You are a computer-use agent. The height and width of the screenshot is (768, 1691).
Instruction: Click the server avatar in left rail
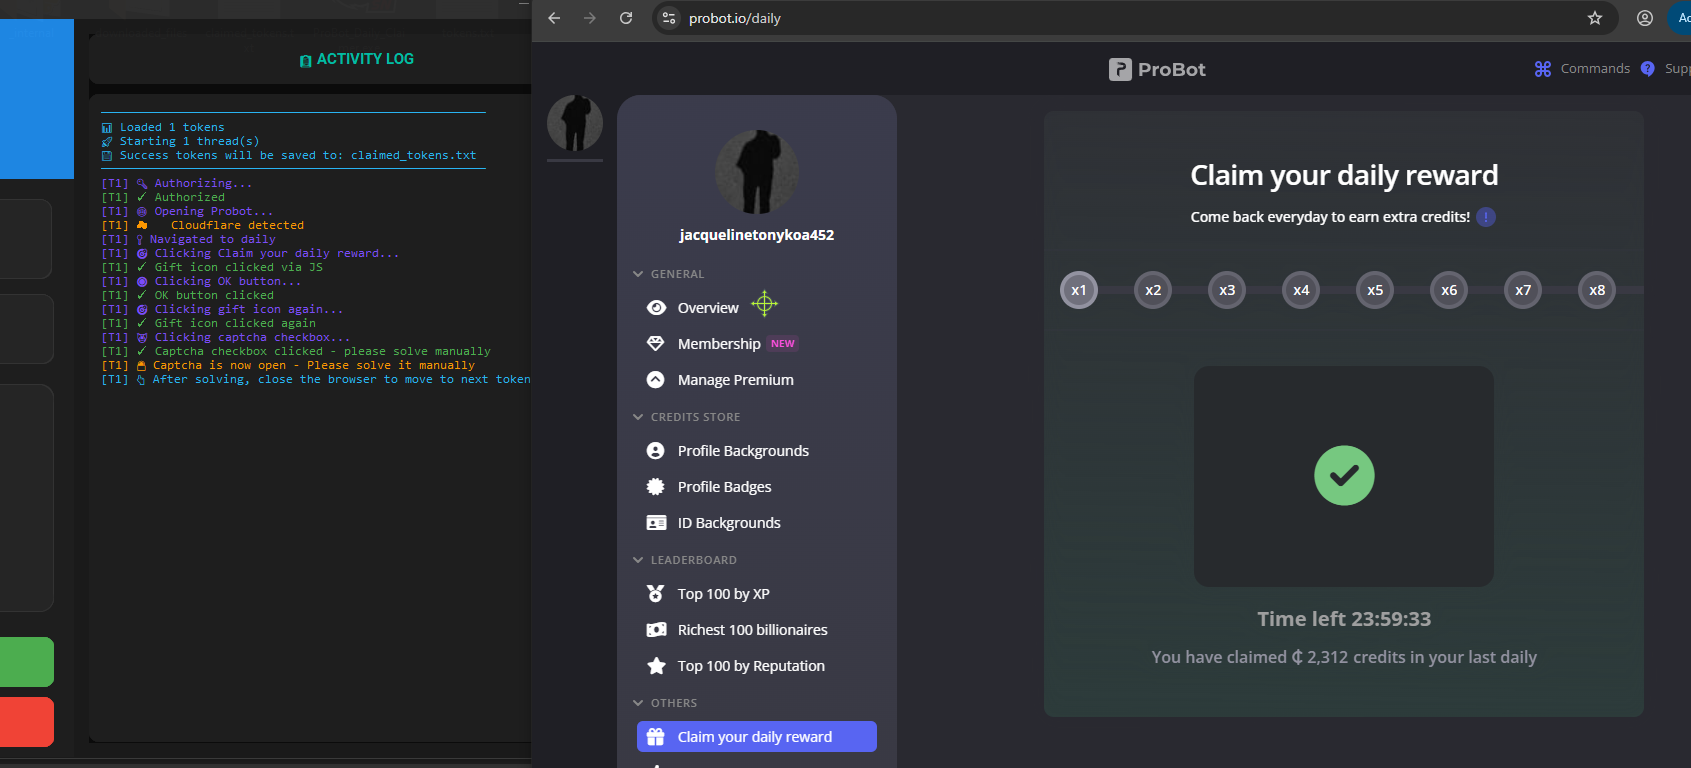575,123
